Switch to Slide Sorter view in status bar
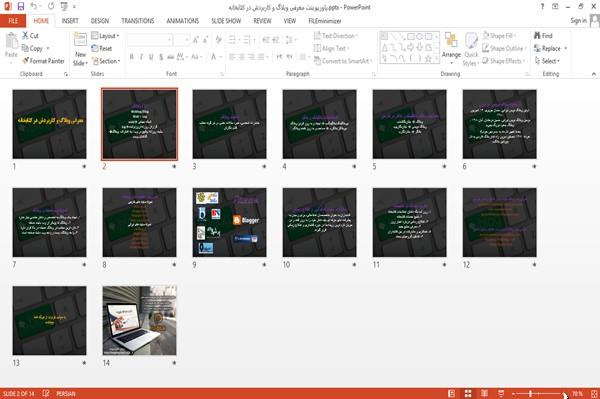Screen dimensions: 600x399 click(468, 393)
